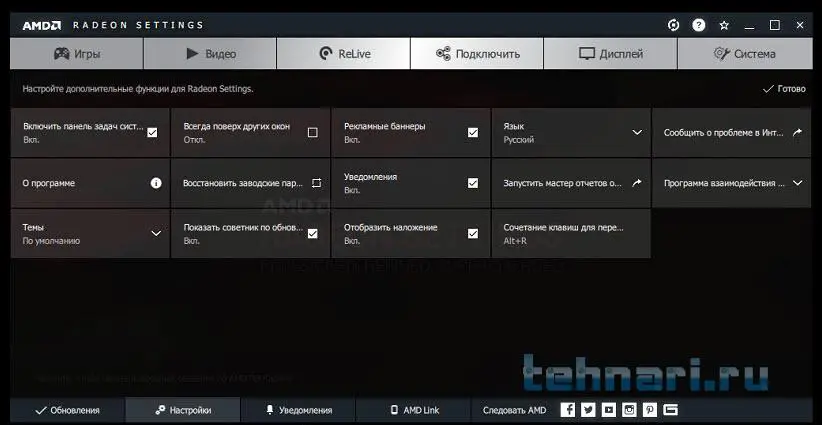The height and width of the screenshot is (425, 822).
Task: Click the Radeon update refresh icon in title bar
Action: pos(674,25)
